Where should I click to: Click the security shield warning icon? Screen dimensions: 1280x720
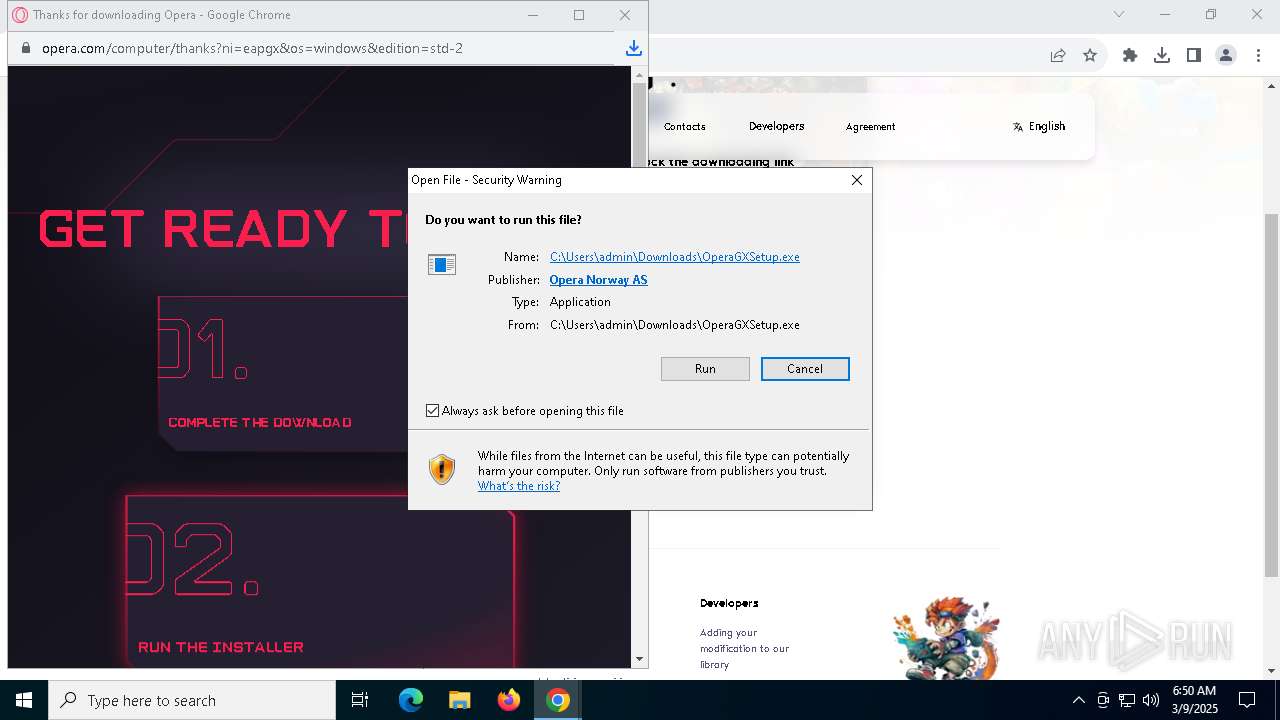[442, 469]
